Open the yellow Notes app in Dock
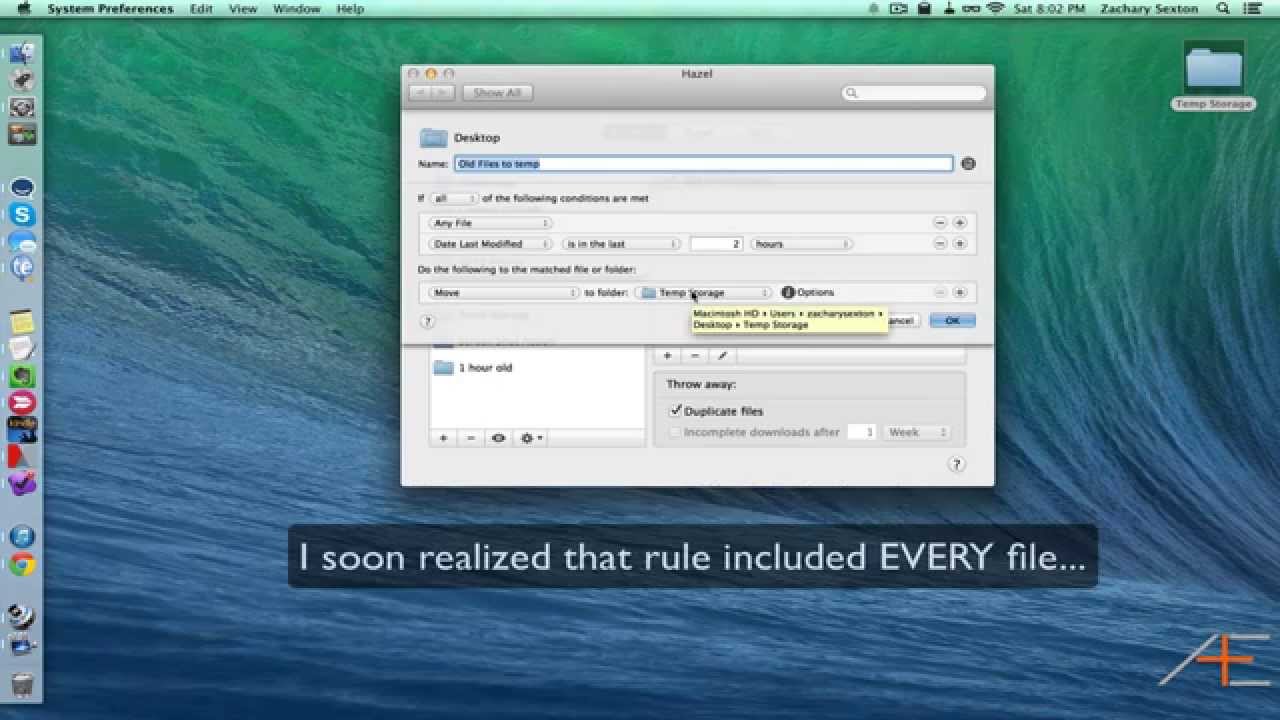 [22, 322]
